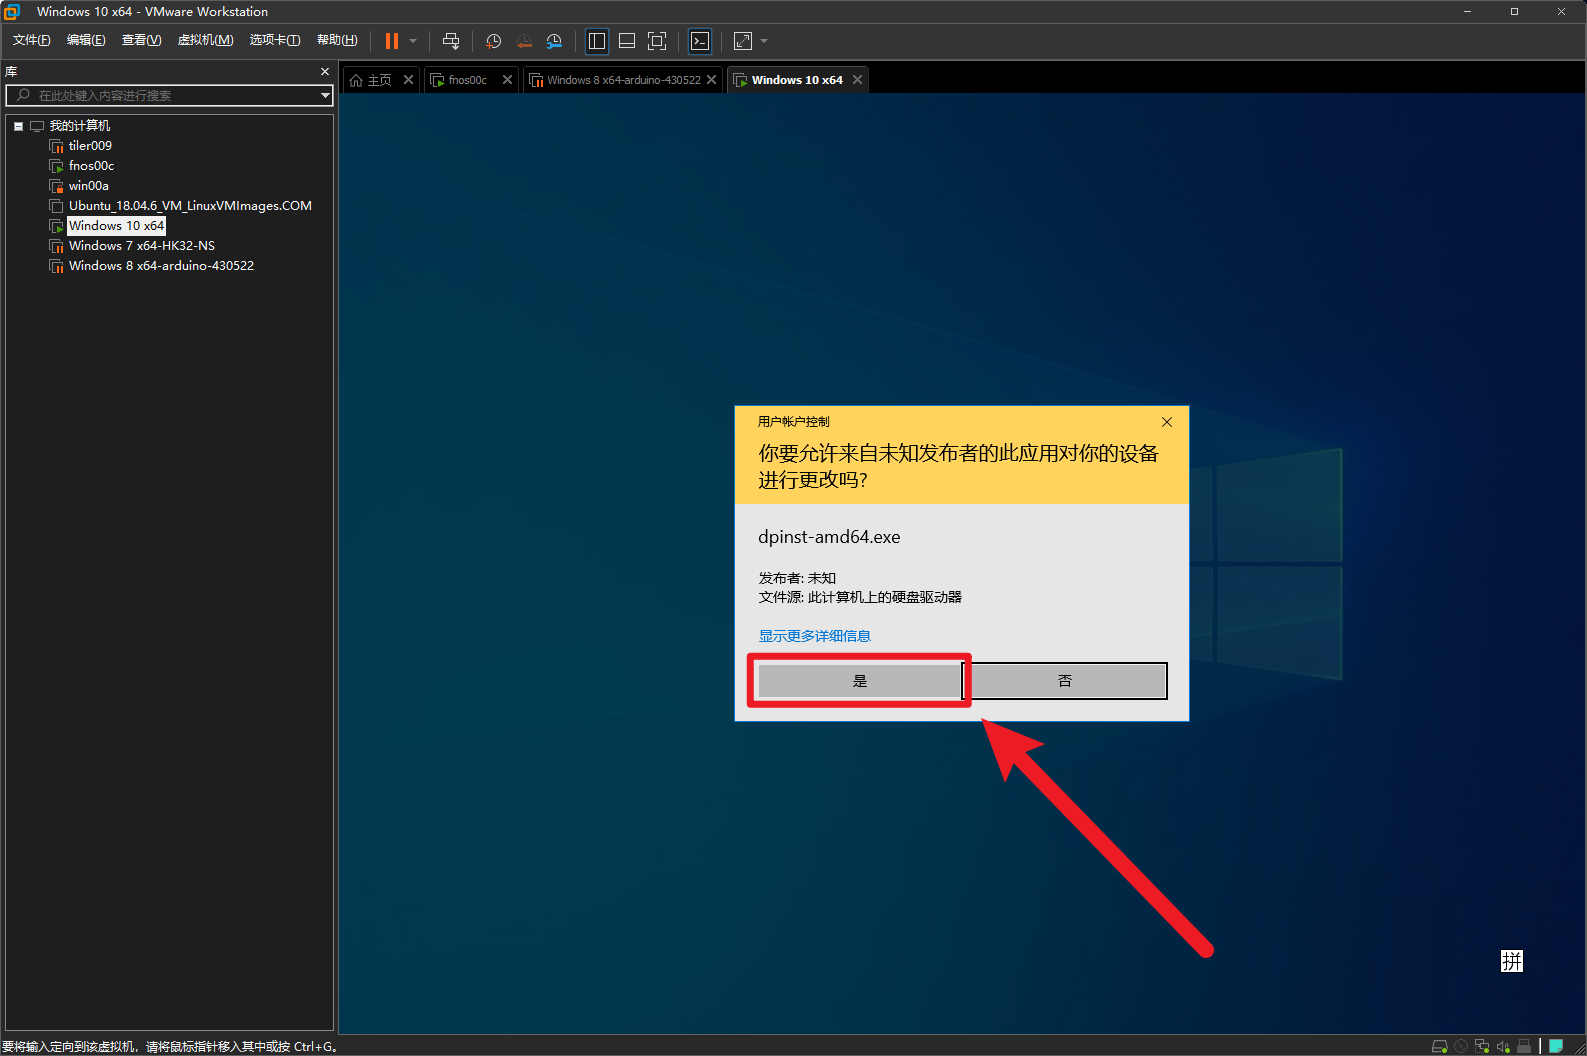Click the hard disk status icon
This screenshot has width=1587, height=1056.
pos(1440,1046)
